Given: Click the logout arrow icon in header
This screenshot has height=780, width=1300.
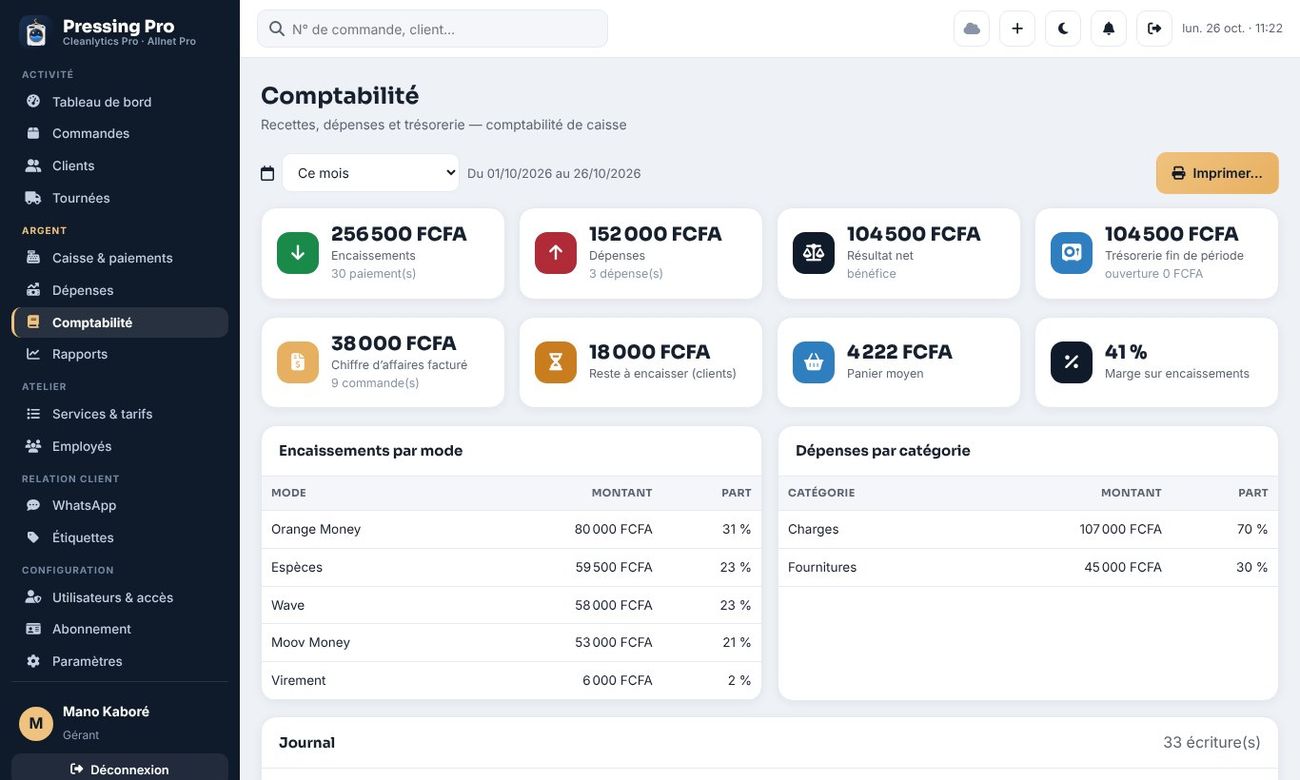Looking at the screenshot, I should click(1154, 28).
